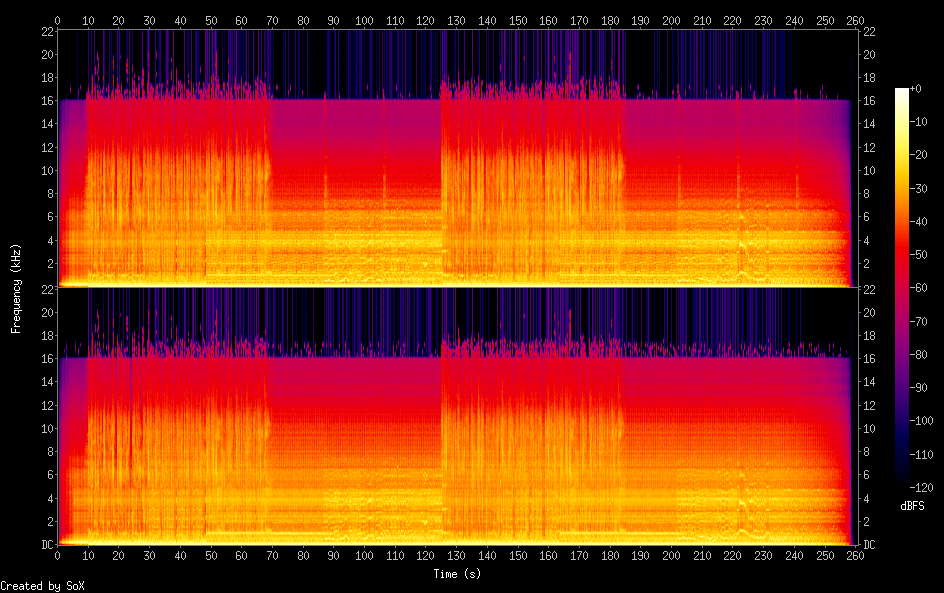
Task: Click dark bottom end of dBFS color bar
Action: pyautogui.click(x=902, y=482)
